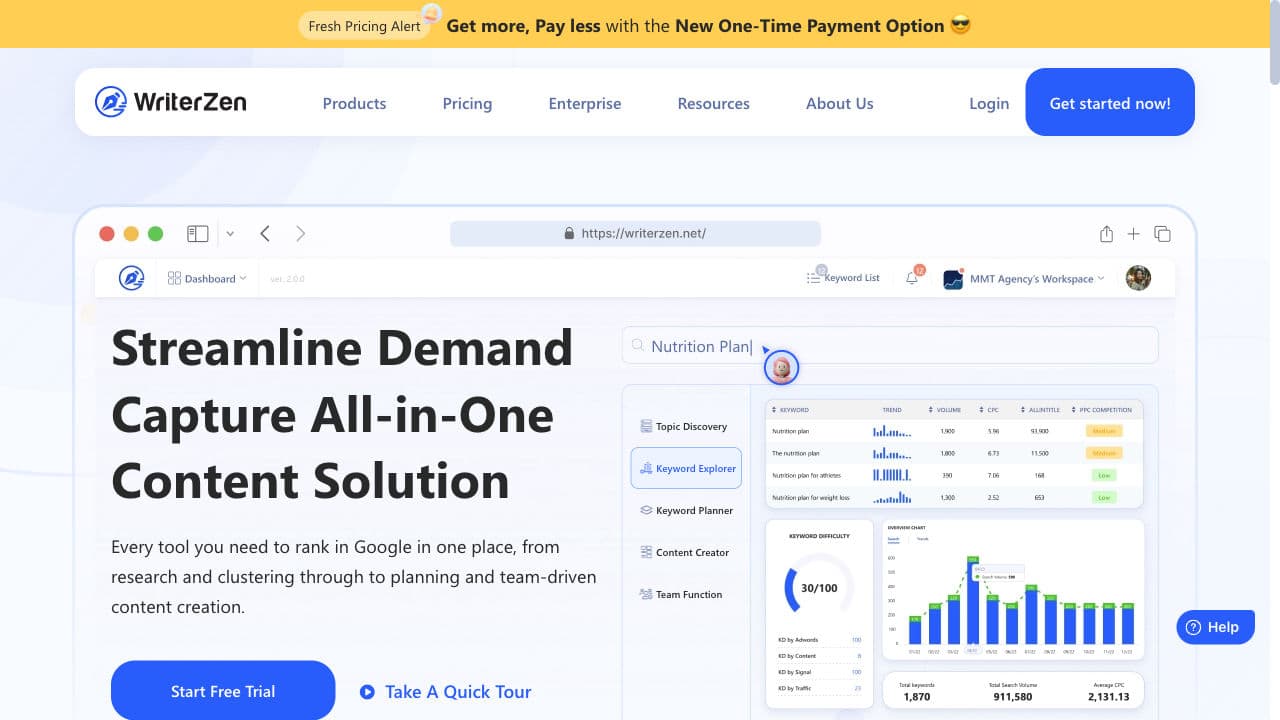Click the tallest bar in overview chart
Viewport: 1280px width, 720px height.
click(x=973, y=601)
